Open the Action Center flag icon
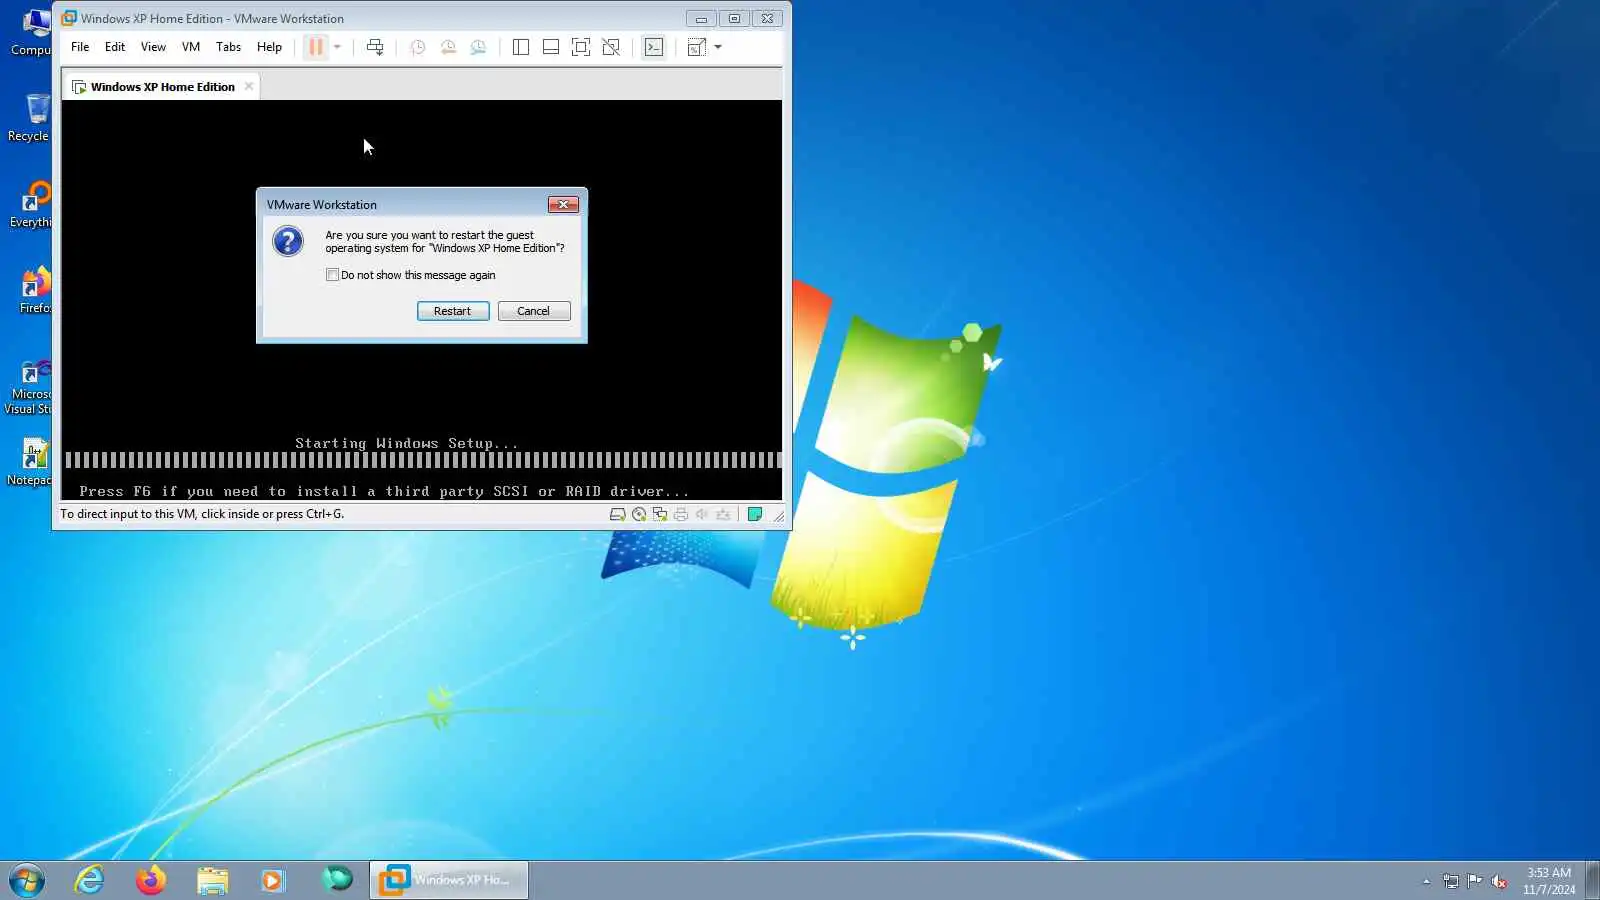Image resolution: width=1600 pixels, height=900 pixels. 1475,881
